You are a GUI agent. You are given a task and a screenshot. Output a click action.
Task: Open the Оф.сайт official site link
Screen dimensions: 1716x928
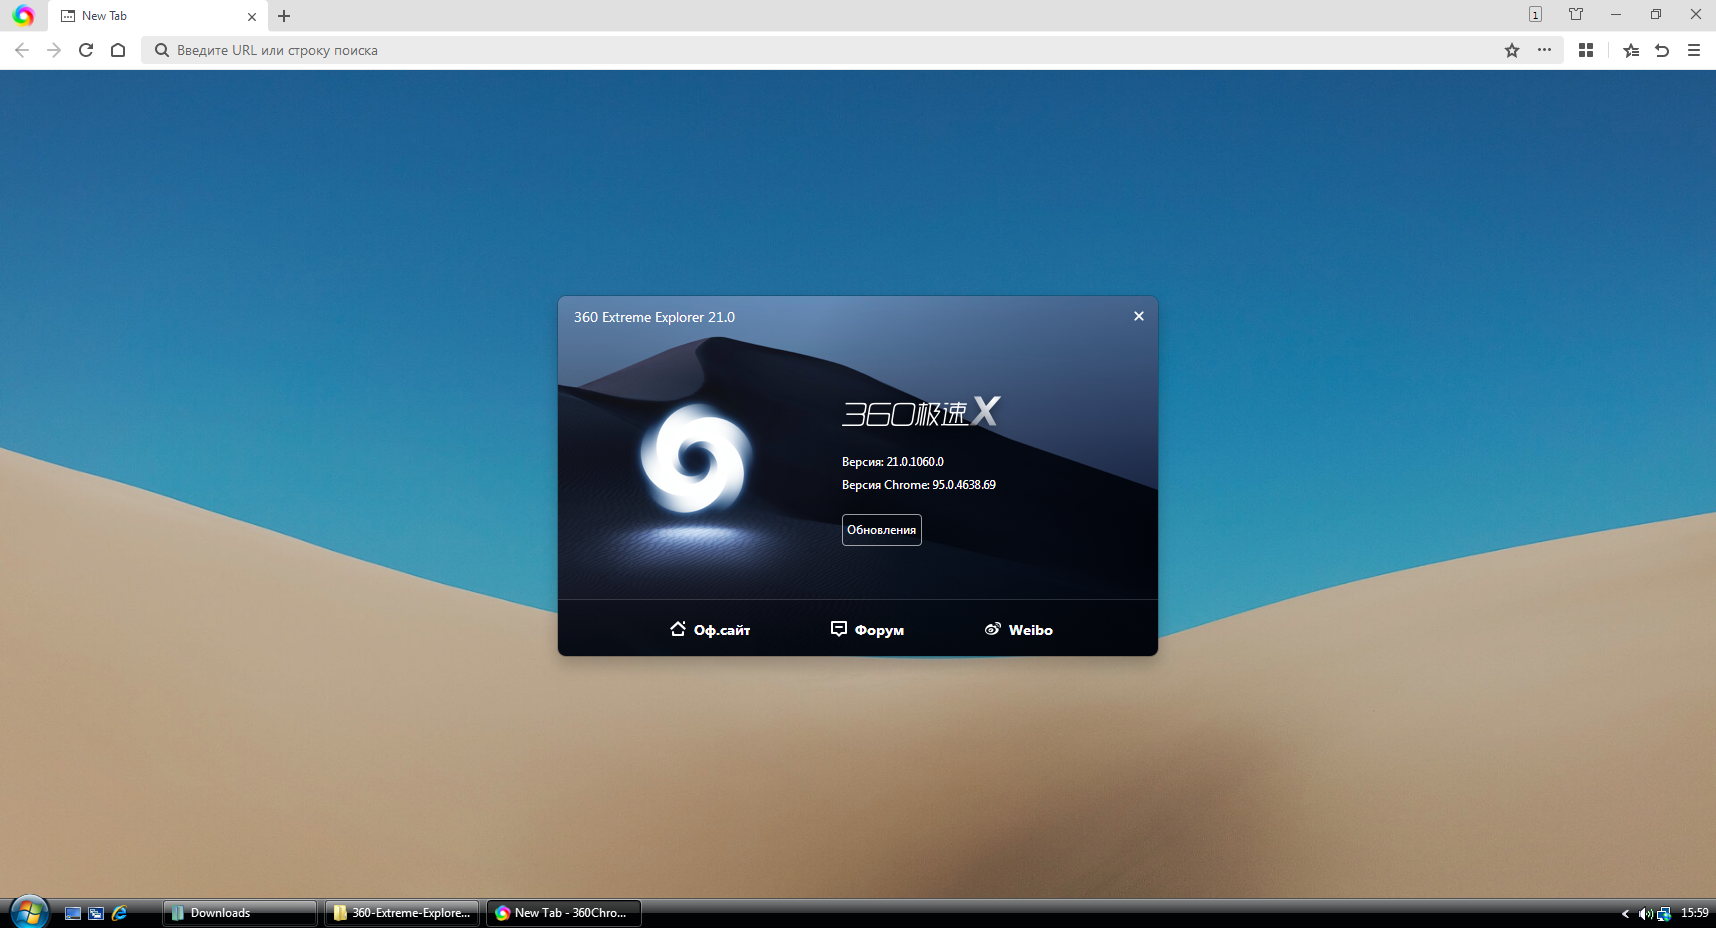coord(710,630)
